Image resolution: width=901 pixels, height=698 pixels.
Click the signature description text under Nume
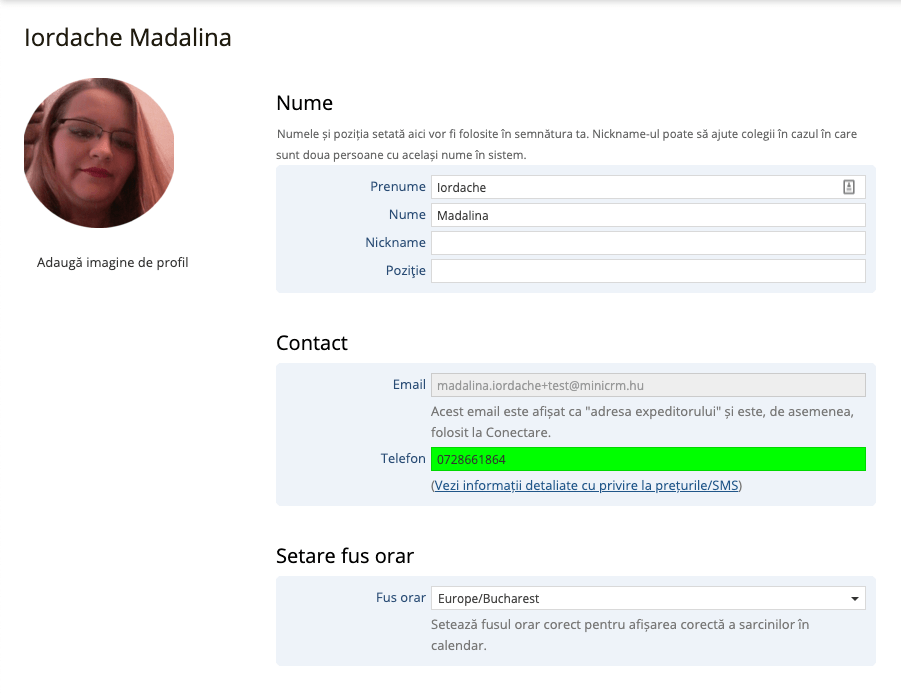coord(567,144)
